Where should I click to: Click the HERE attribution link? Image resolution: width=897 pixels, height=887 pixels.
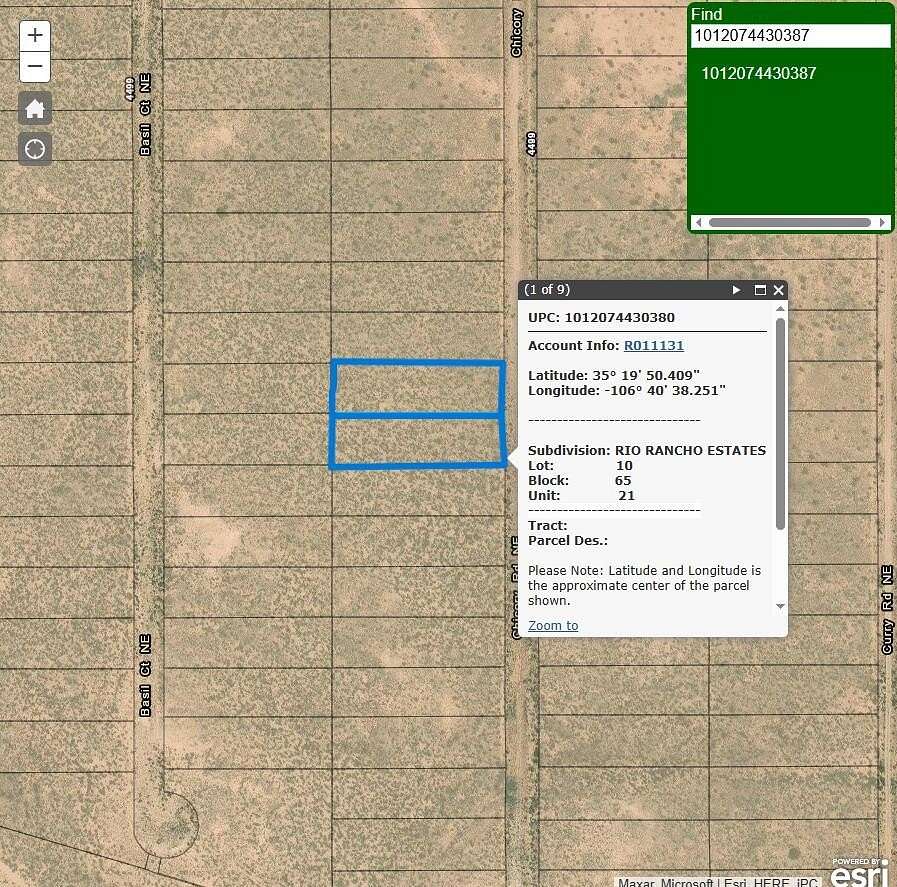(770, 883)
